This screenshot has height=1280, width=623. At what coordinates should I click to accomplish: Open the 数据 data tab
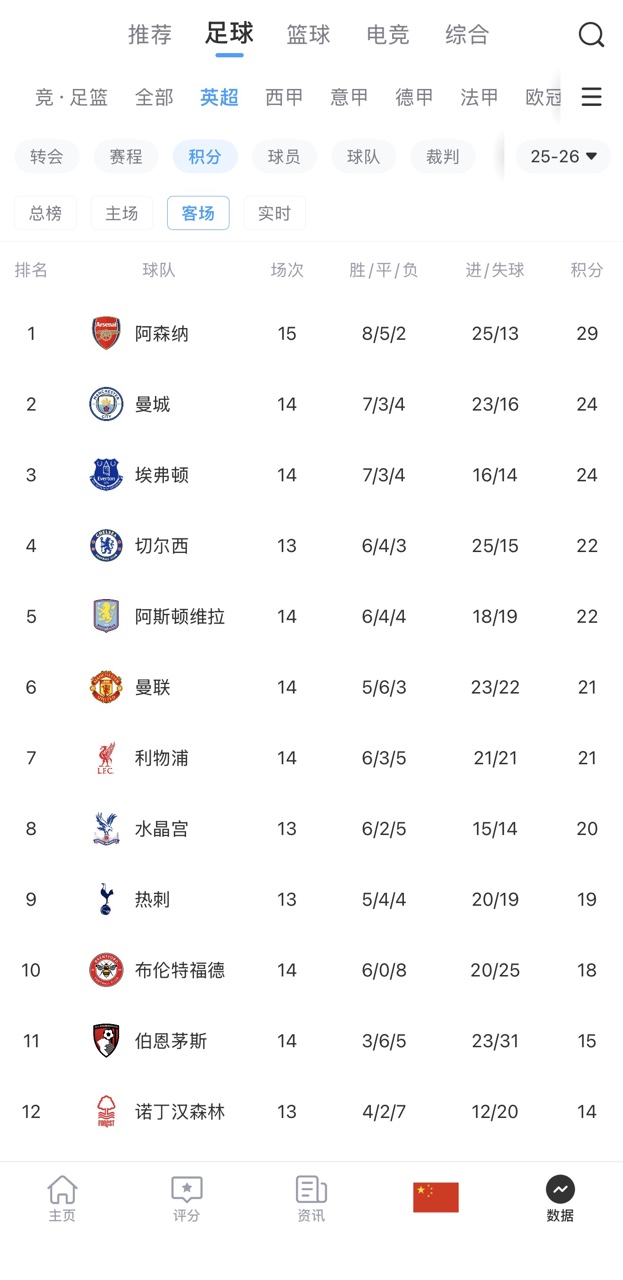(x=560, y=1197)
